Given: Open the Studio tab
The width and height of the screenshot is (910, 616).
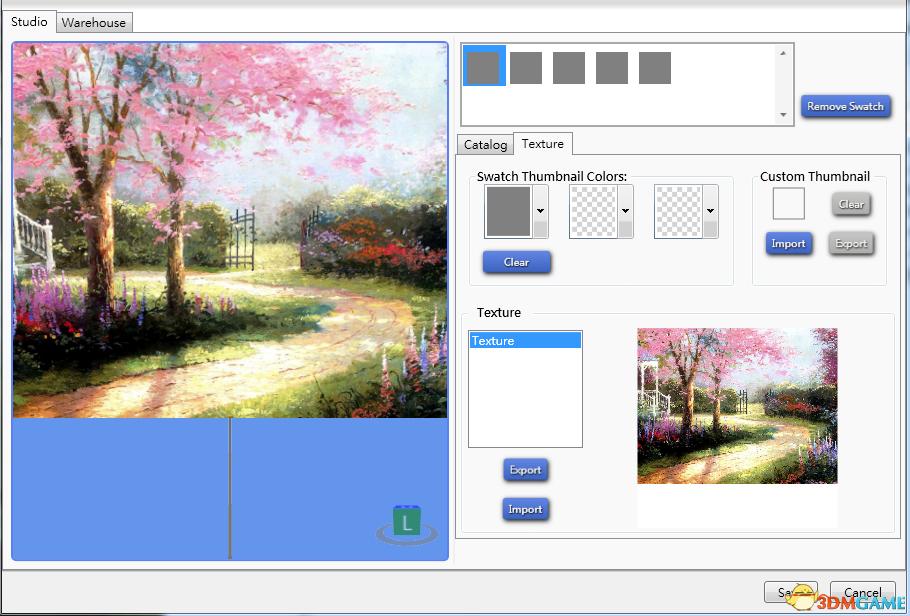Looking at the screenshot, I should [29, 21].
